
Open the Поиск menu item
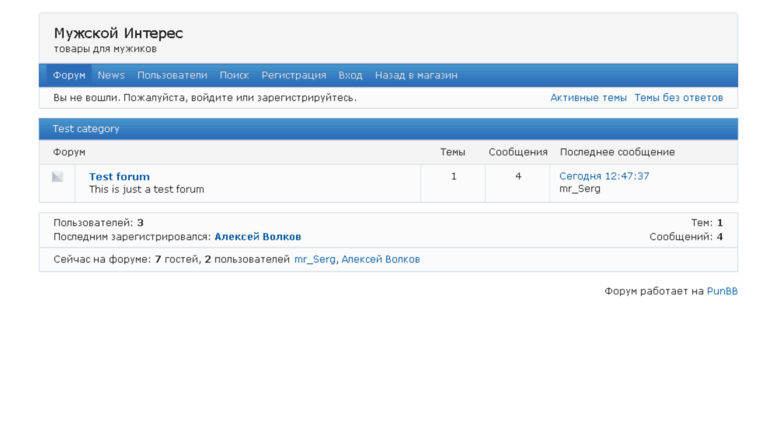pos(234,75)
